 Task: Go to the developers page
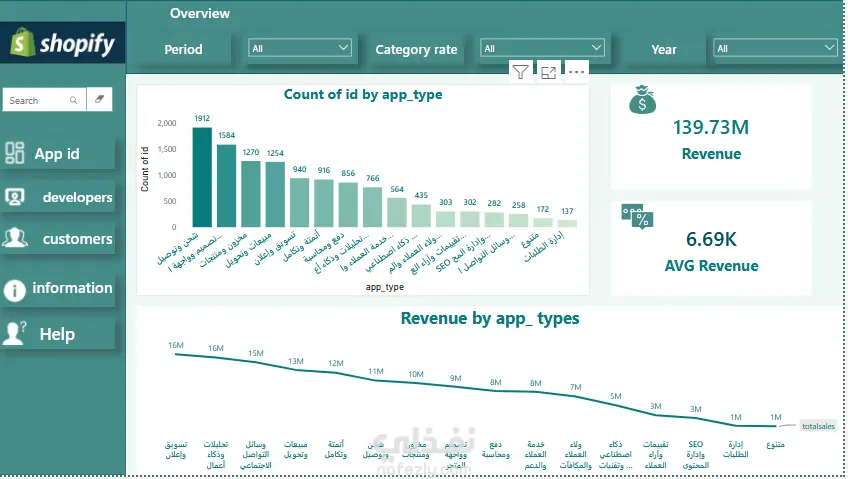coord(57,197)
